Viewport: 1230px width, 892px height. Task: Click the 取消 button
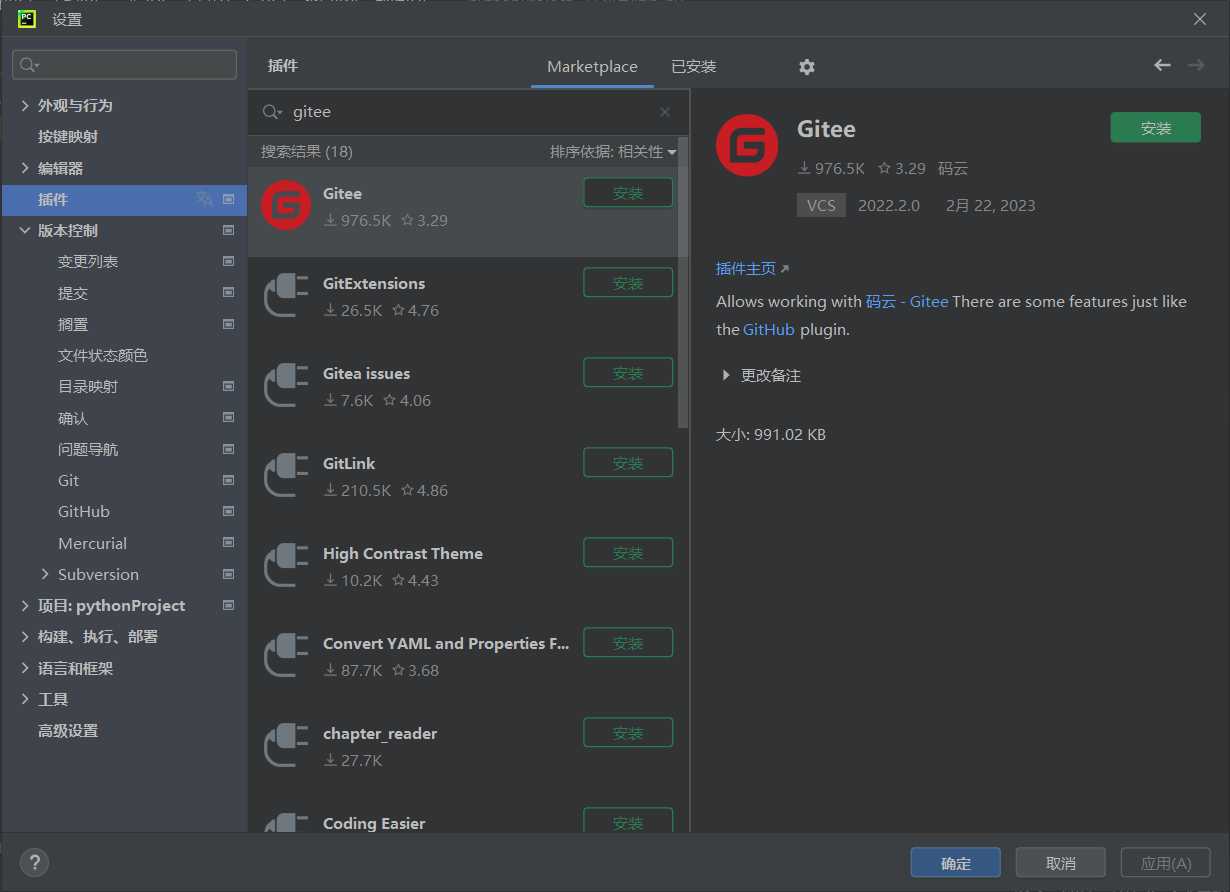click(1060, 863)
